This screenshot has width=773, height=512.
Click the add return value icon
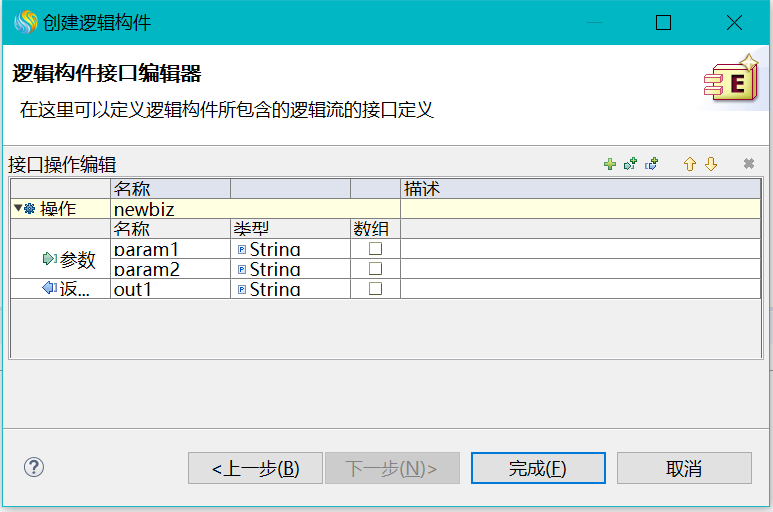[652, 165]
